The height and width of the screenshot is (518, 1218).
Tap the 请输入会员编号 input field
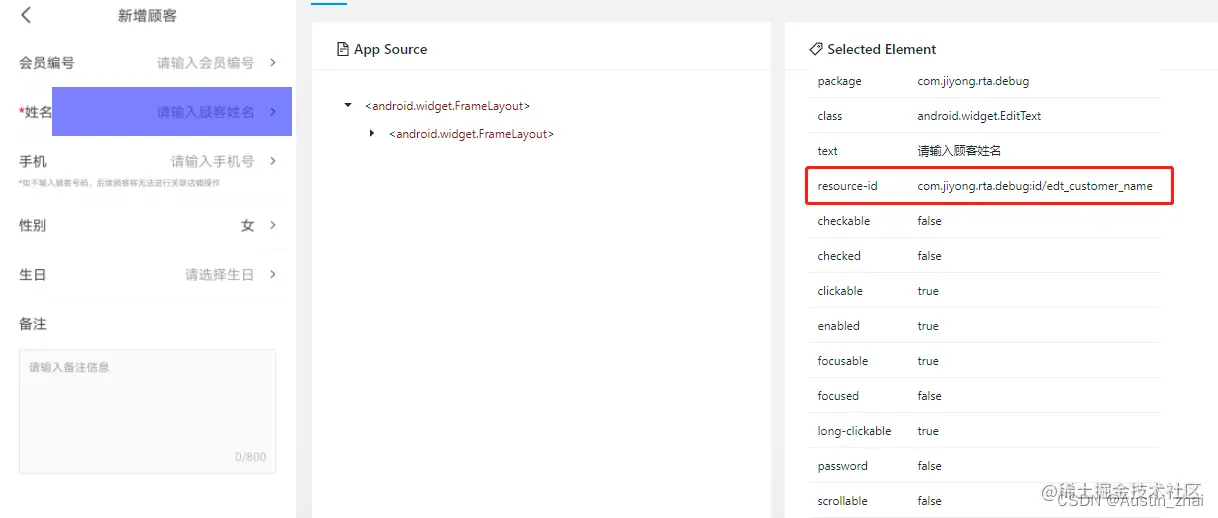205,62
